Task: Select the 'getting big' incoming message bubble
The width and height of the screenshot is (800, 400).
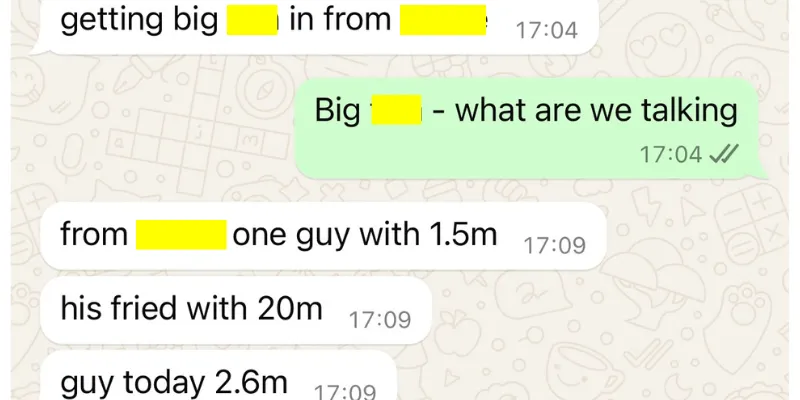Action: (x=315, y=26)
